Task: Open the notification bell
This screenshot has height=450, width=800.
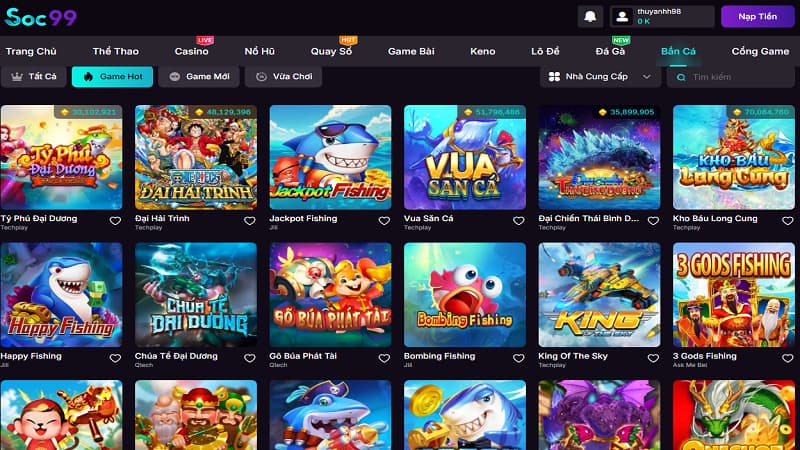Action: tap(590, 16)
